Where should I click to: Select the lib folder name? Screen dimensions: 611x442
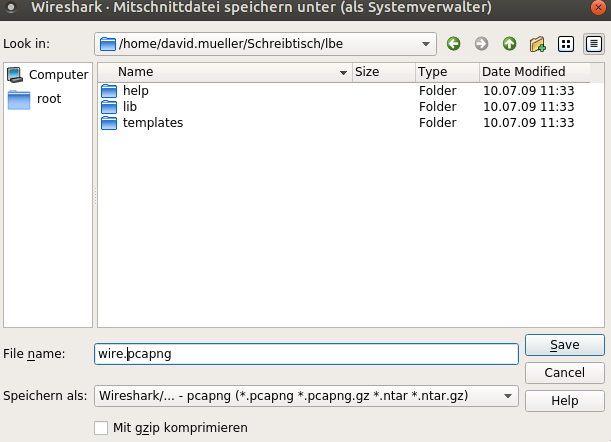130,106
